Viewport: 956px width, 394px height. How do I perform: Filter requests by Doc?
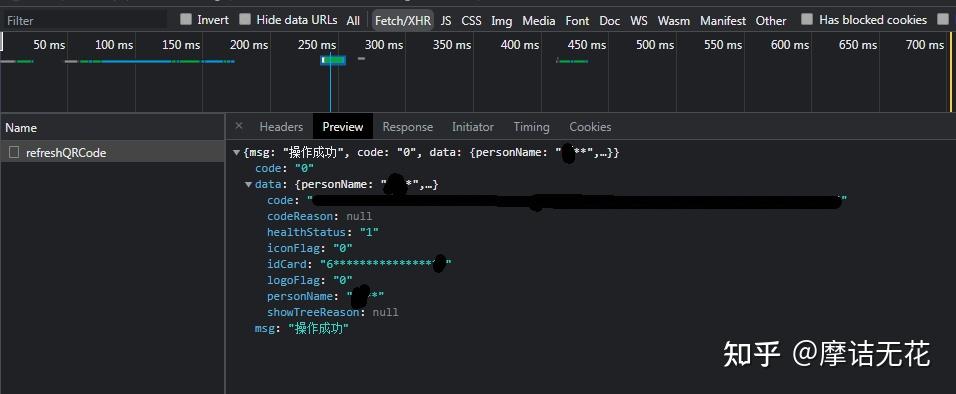(610, 21)
